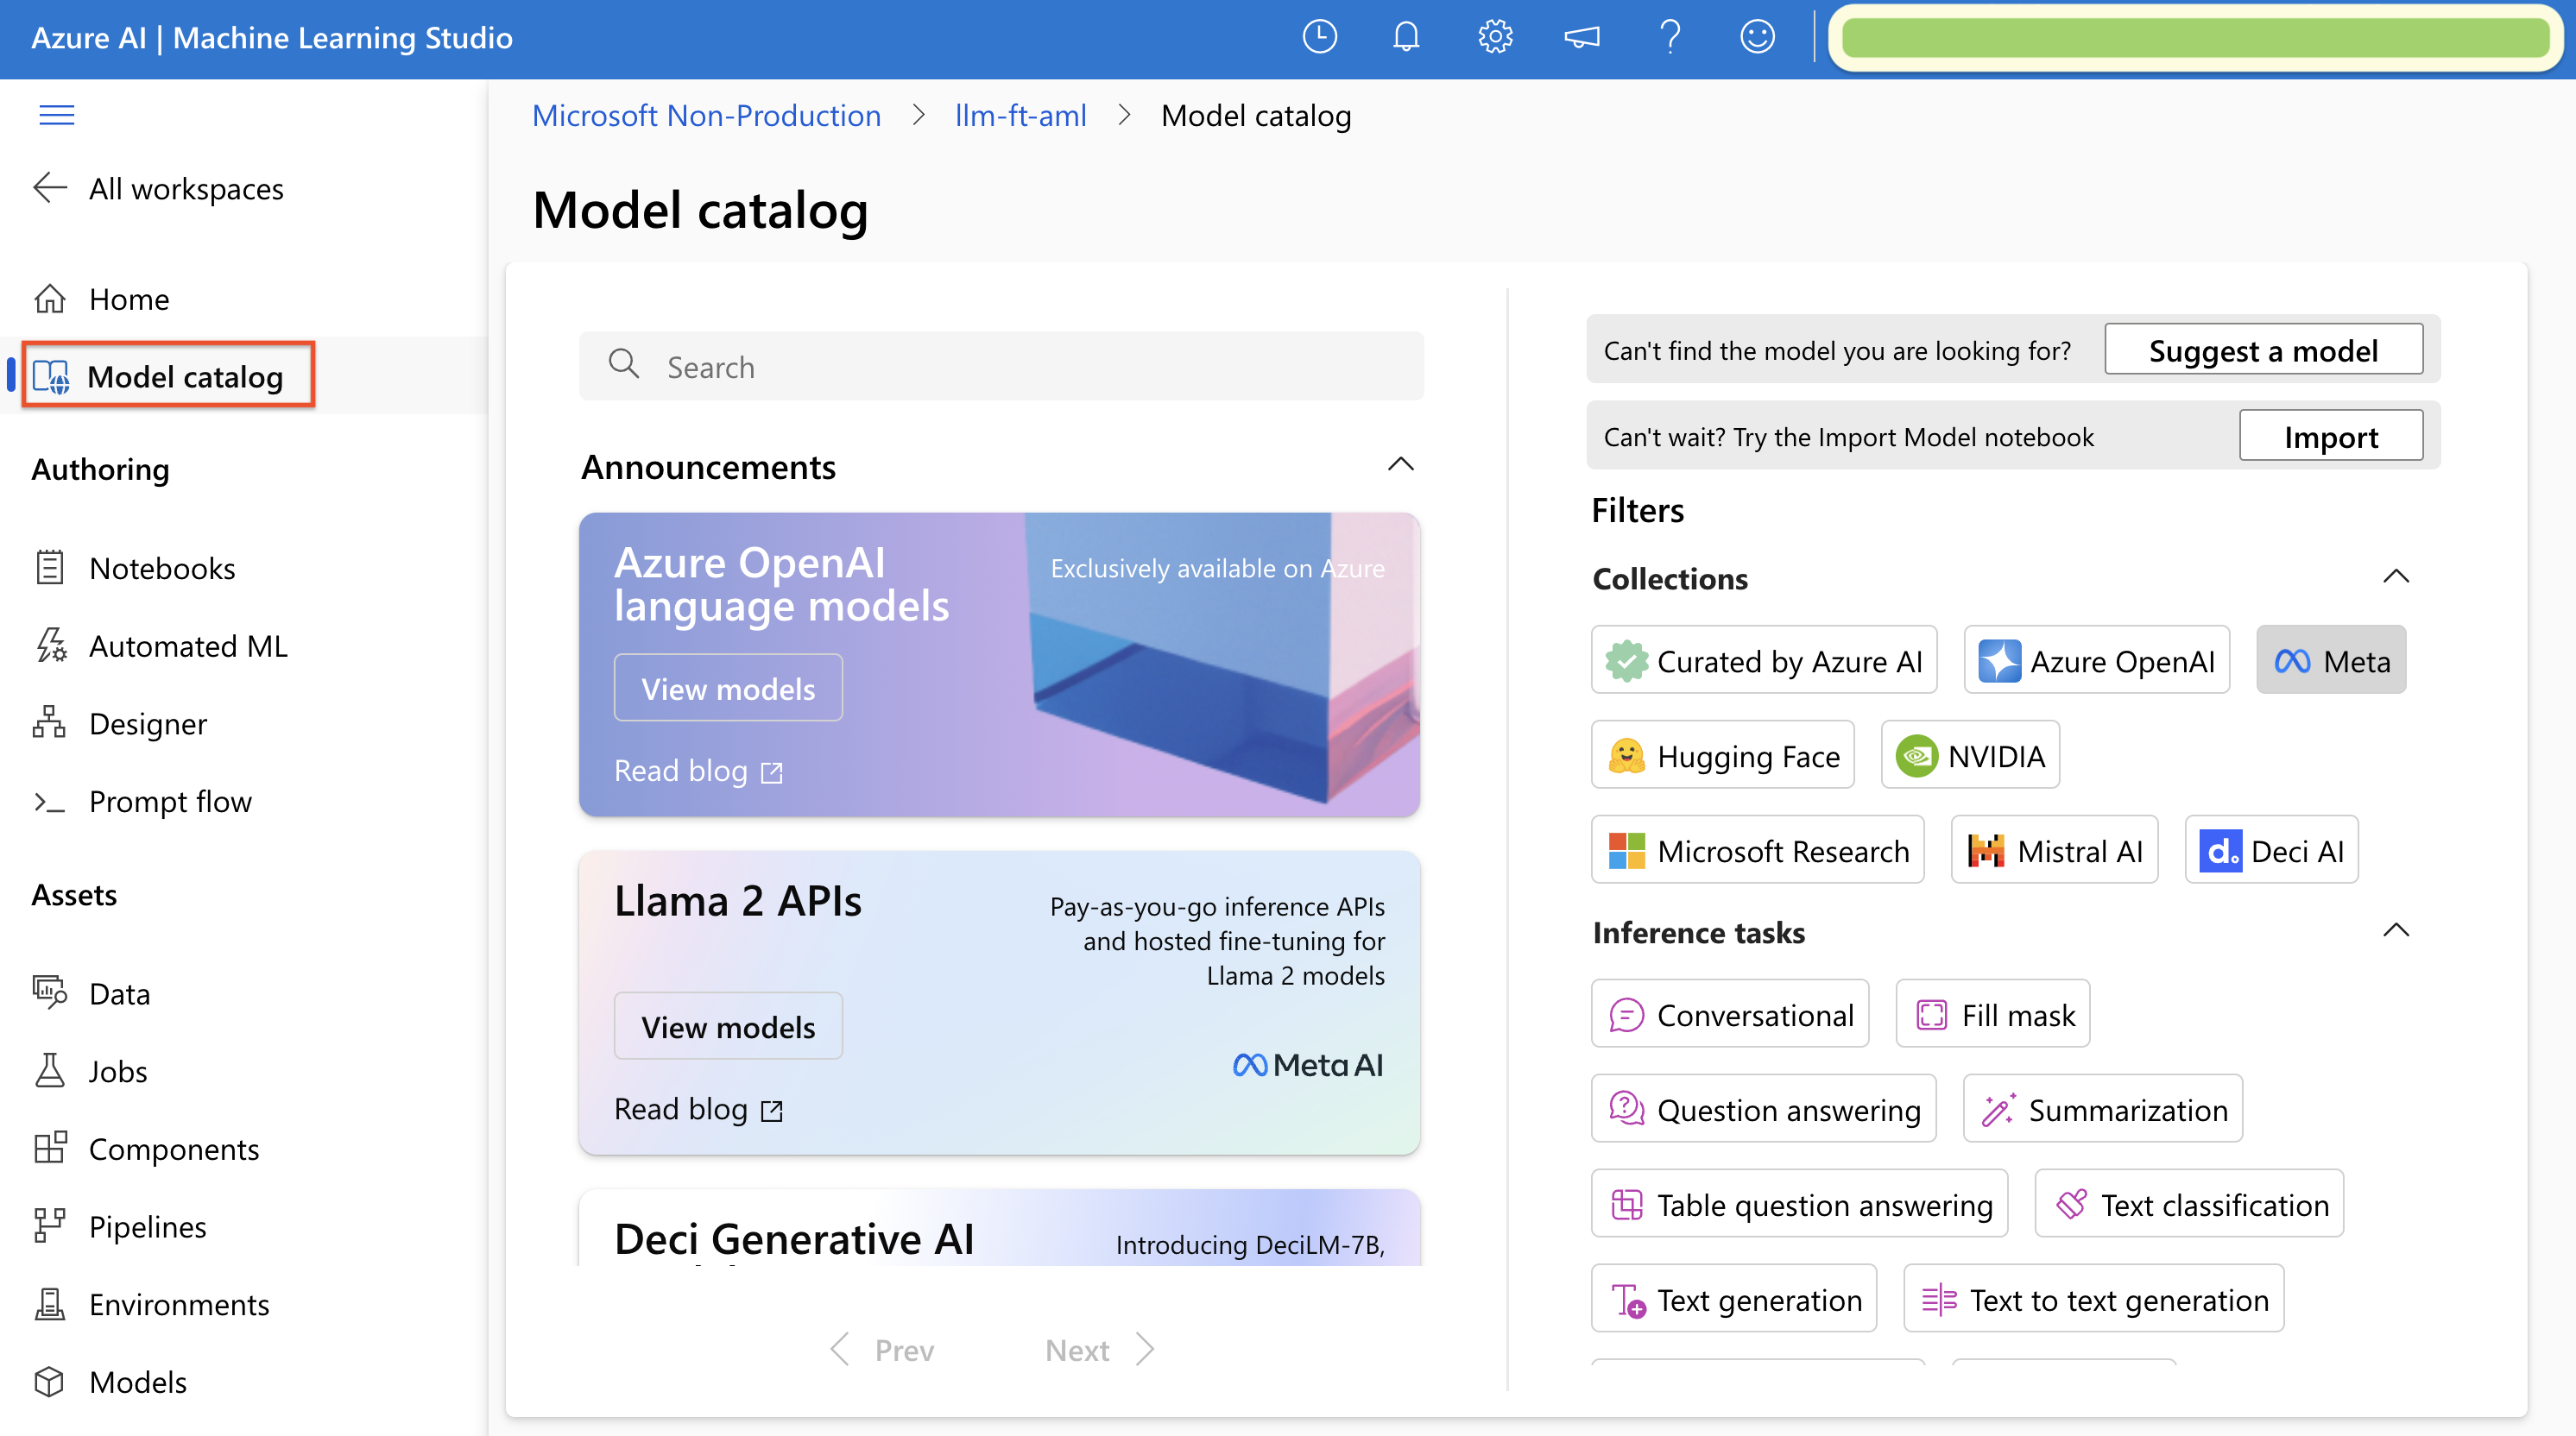This screenshot has width=2576, height=1436.
Task: Click the search magnifier icon
Action: (x=624, y=364)
